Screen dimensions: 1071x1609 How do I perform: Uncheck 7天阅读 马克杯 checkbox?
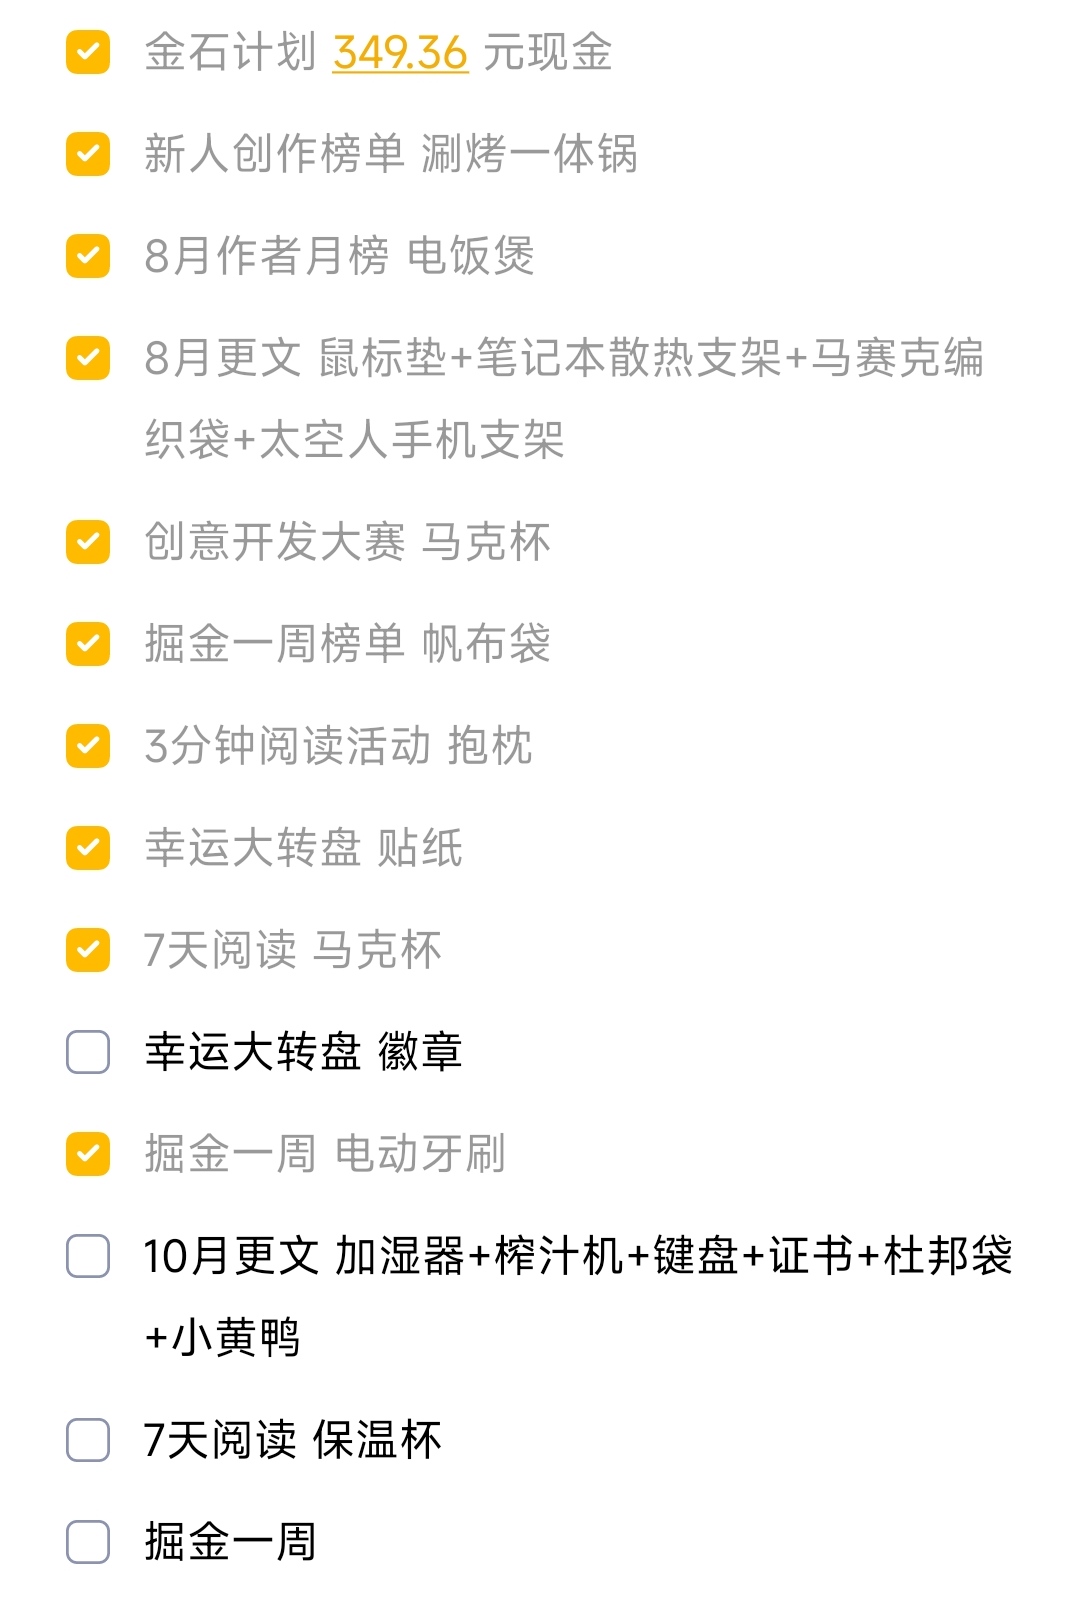(88, 950)
